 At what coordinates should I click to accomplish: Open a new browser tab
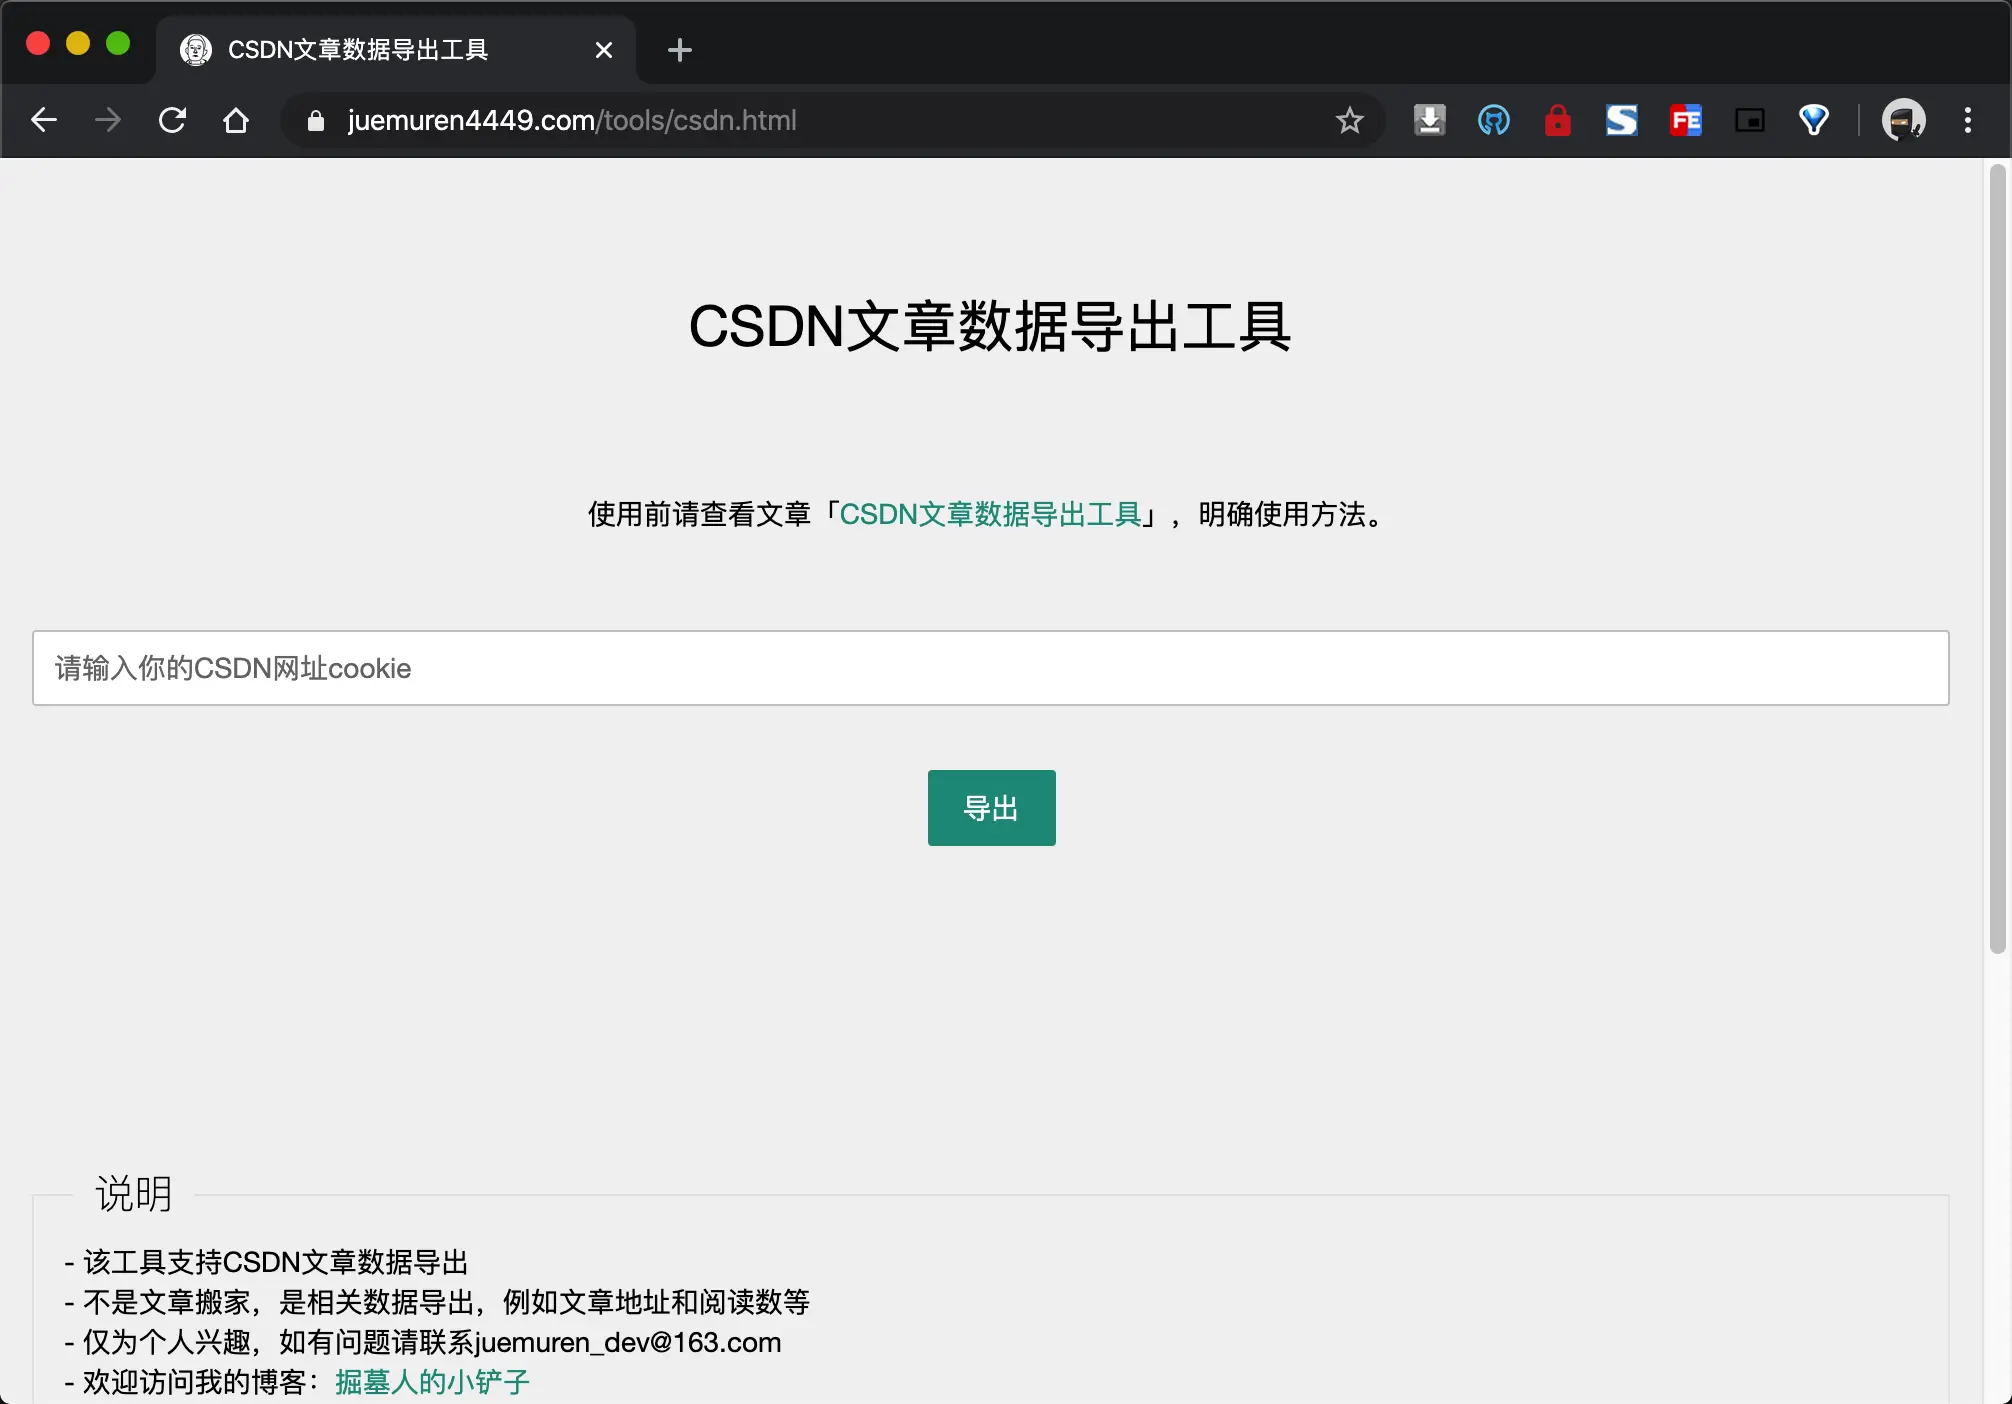[x=680, y=49]
